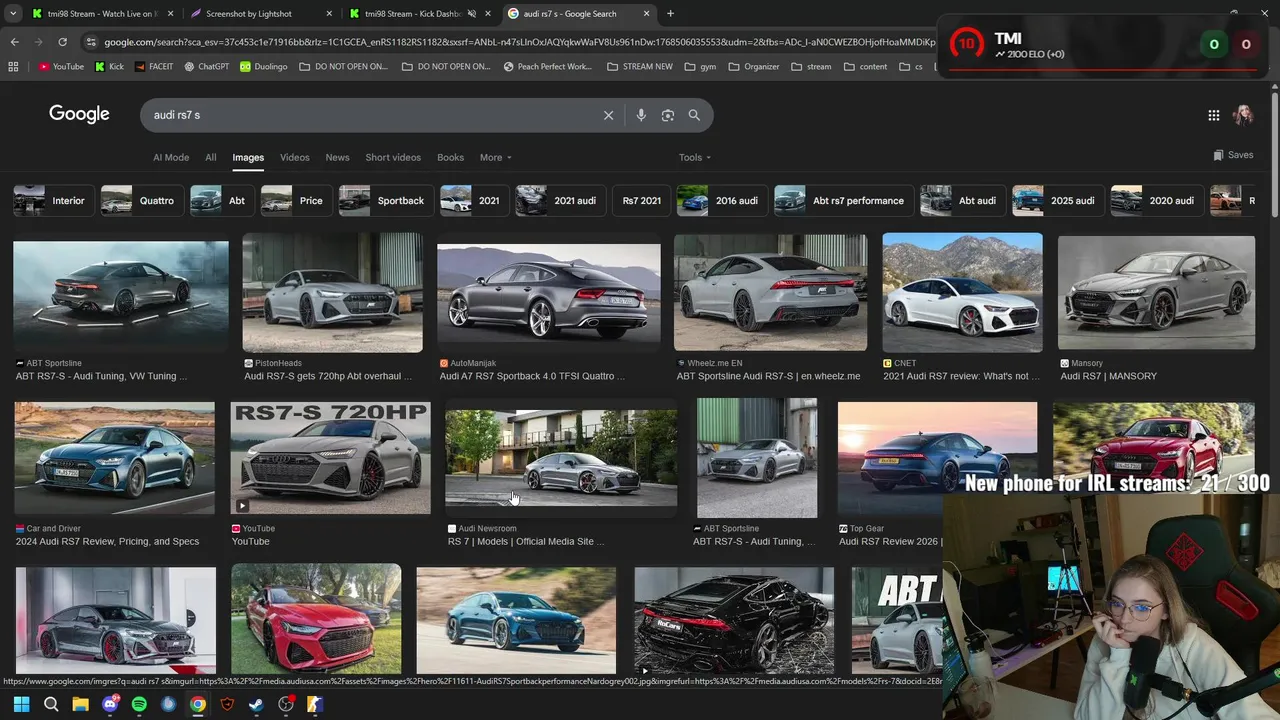1280x720 pixels.
Task: Unmute the Kick Dashboard tab audio icon
Action: 472,14
